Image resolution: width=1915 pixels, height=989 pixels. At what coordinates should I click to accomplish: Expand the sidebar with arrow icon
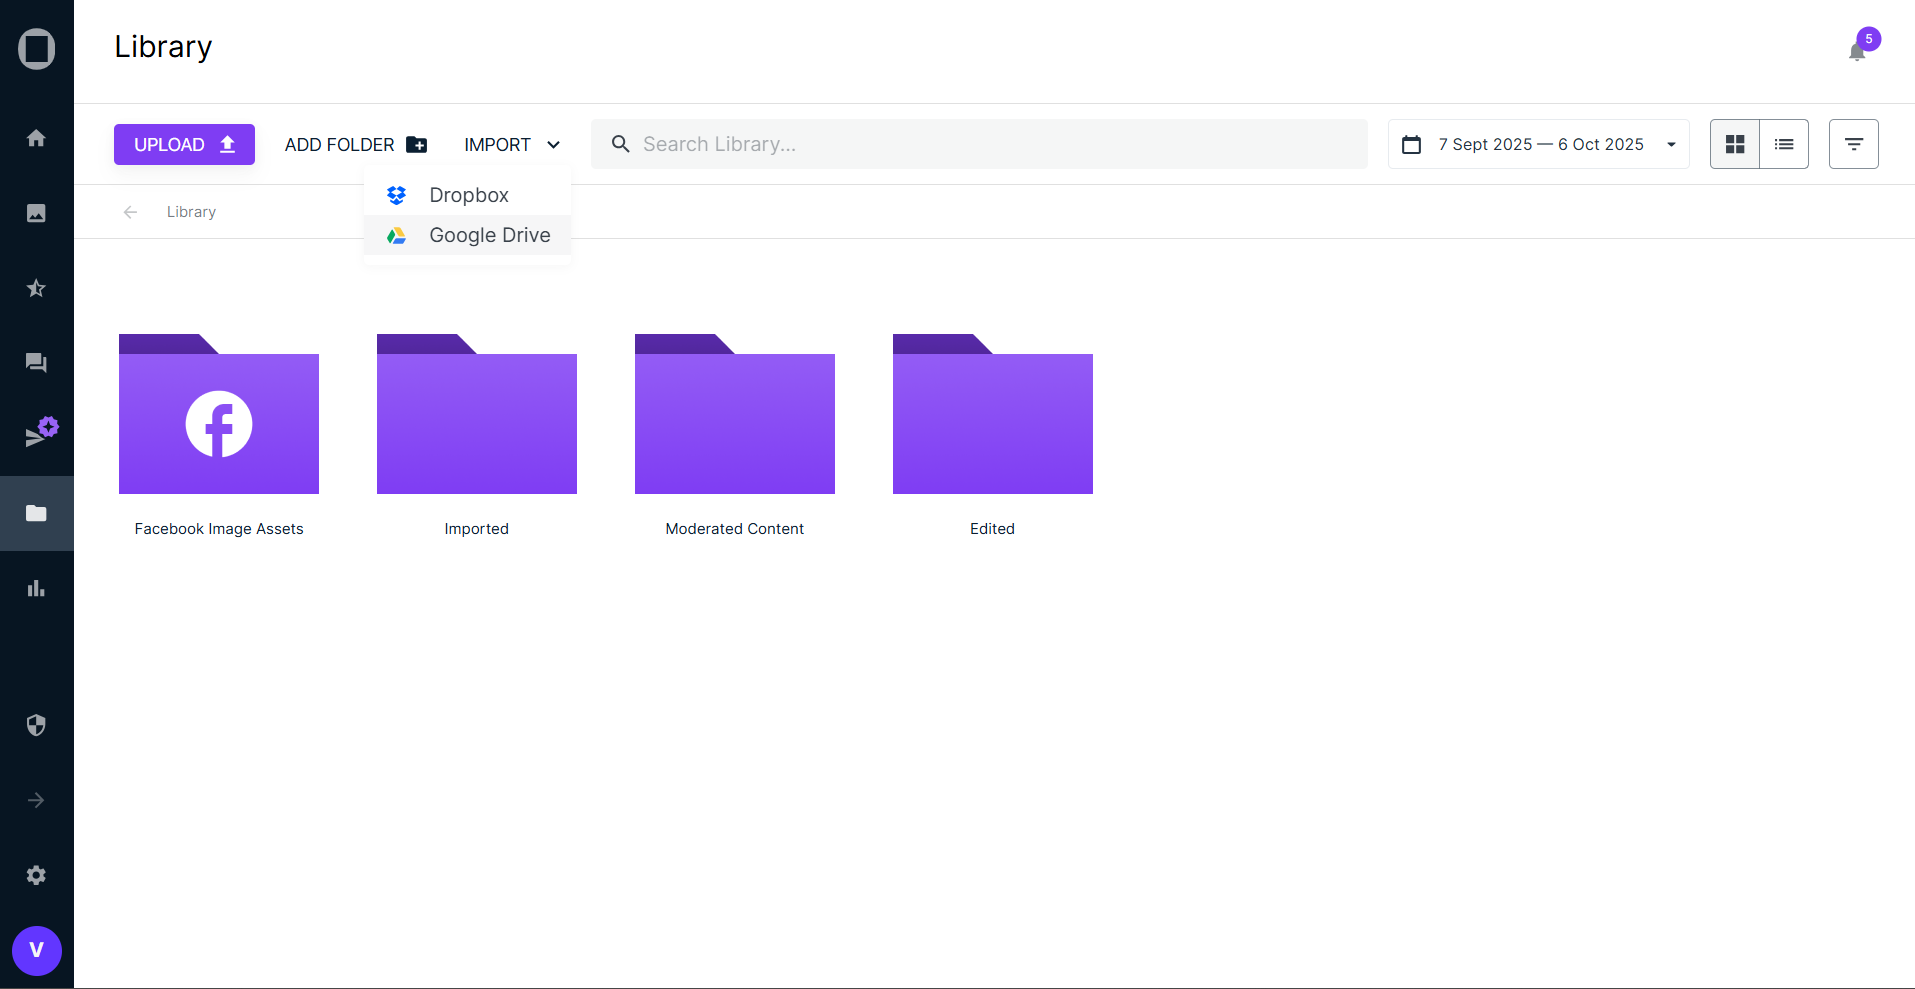[x=36, y=800]
